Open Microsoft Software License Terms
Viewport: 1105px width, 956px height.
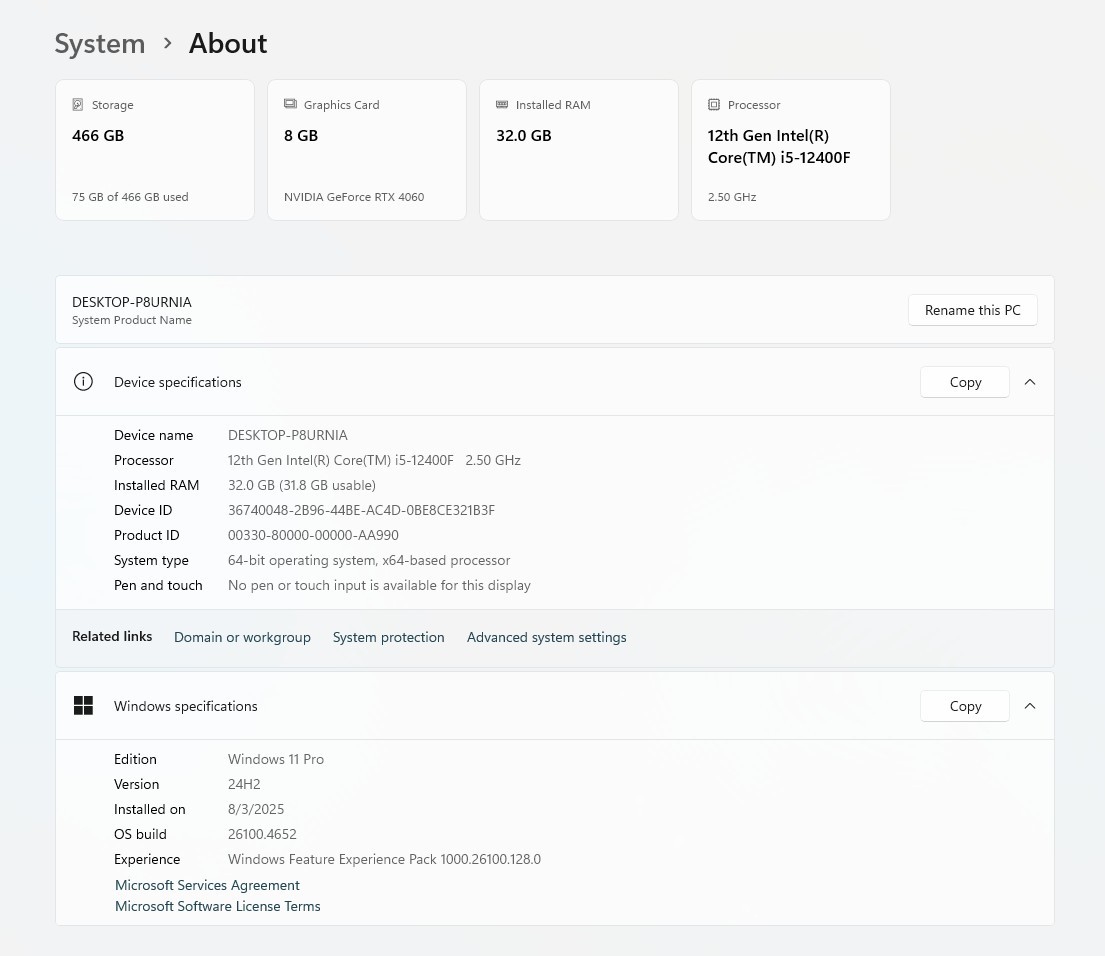[x=218, y=906]
